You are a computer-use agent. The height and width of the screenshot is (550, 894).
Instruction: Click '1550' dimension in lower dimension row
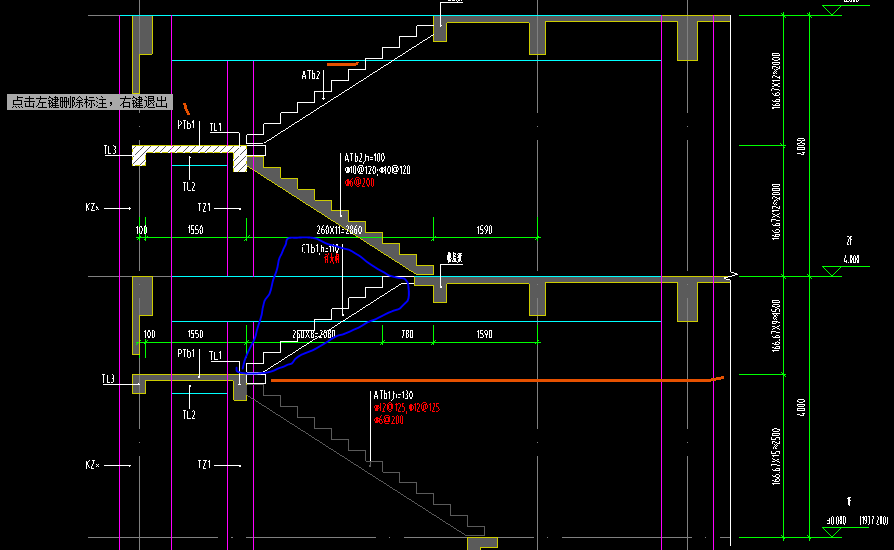point(195,334)
